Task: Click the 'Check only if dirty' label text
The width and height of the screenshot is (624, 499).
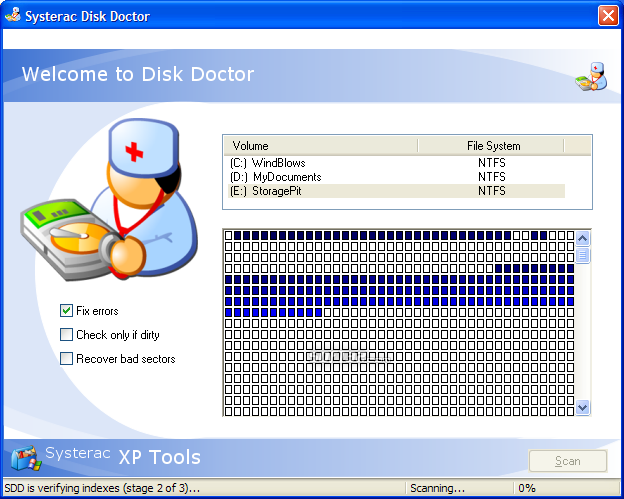Action: point(118,335)
